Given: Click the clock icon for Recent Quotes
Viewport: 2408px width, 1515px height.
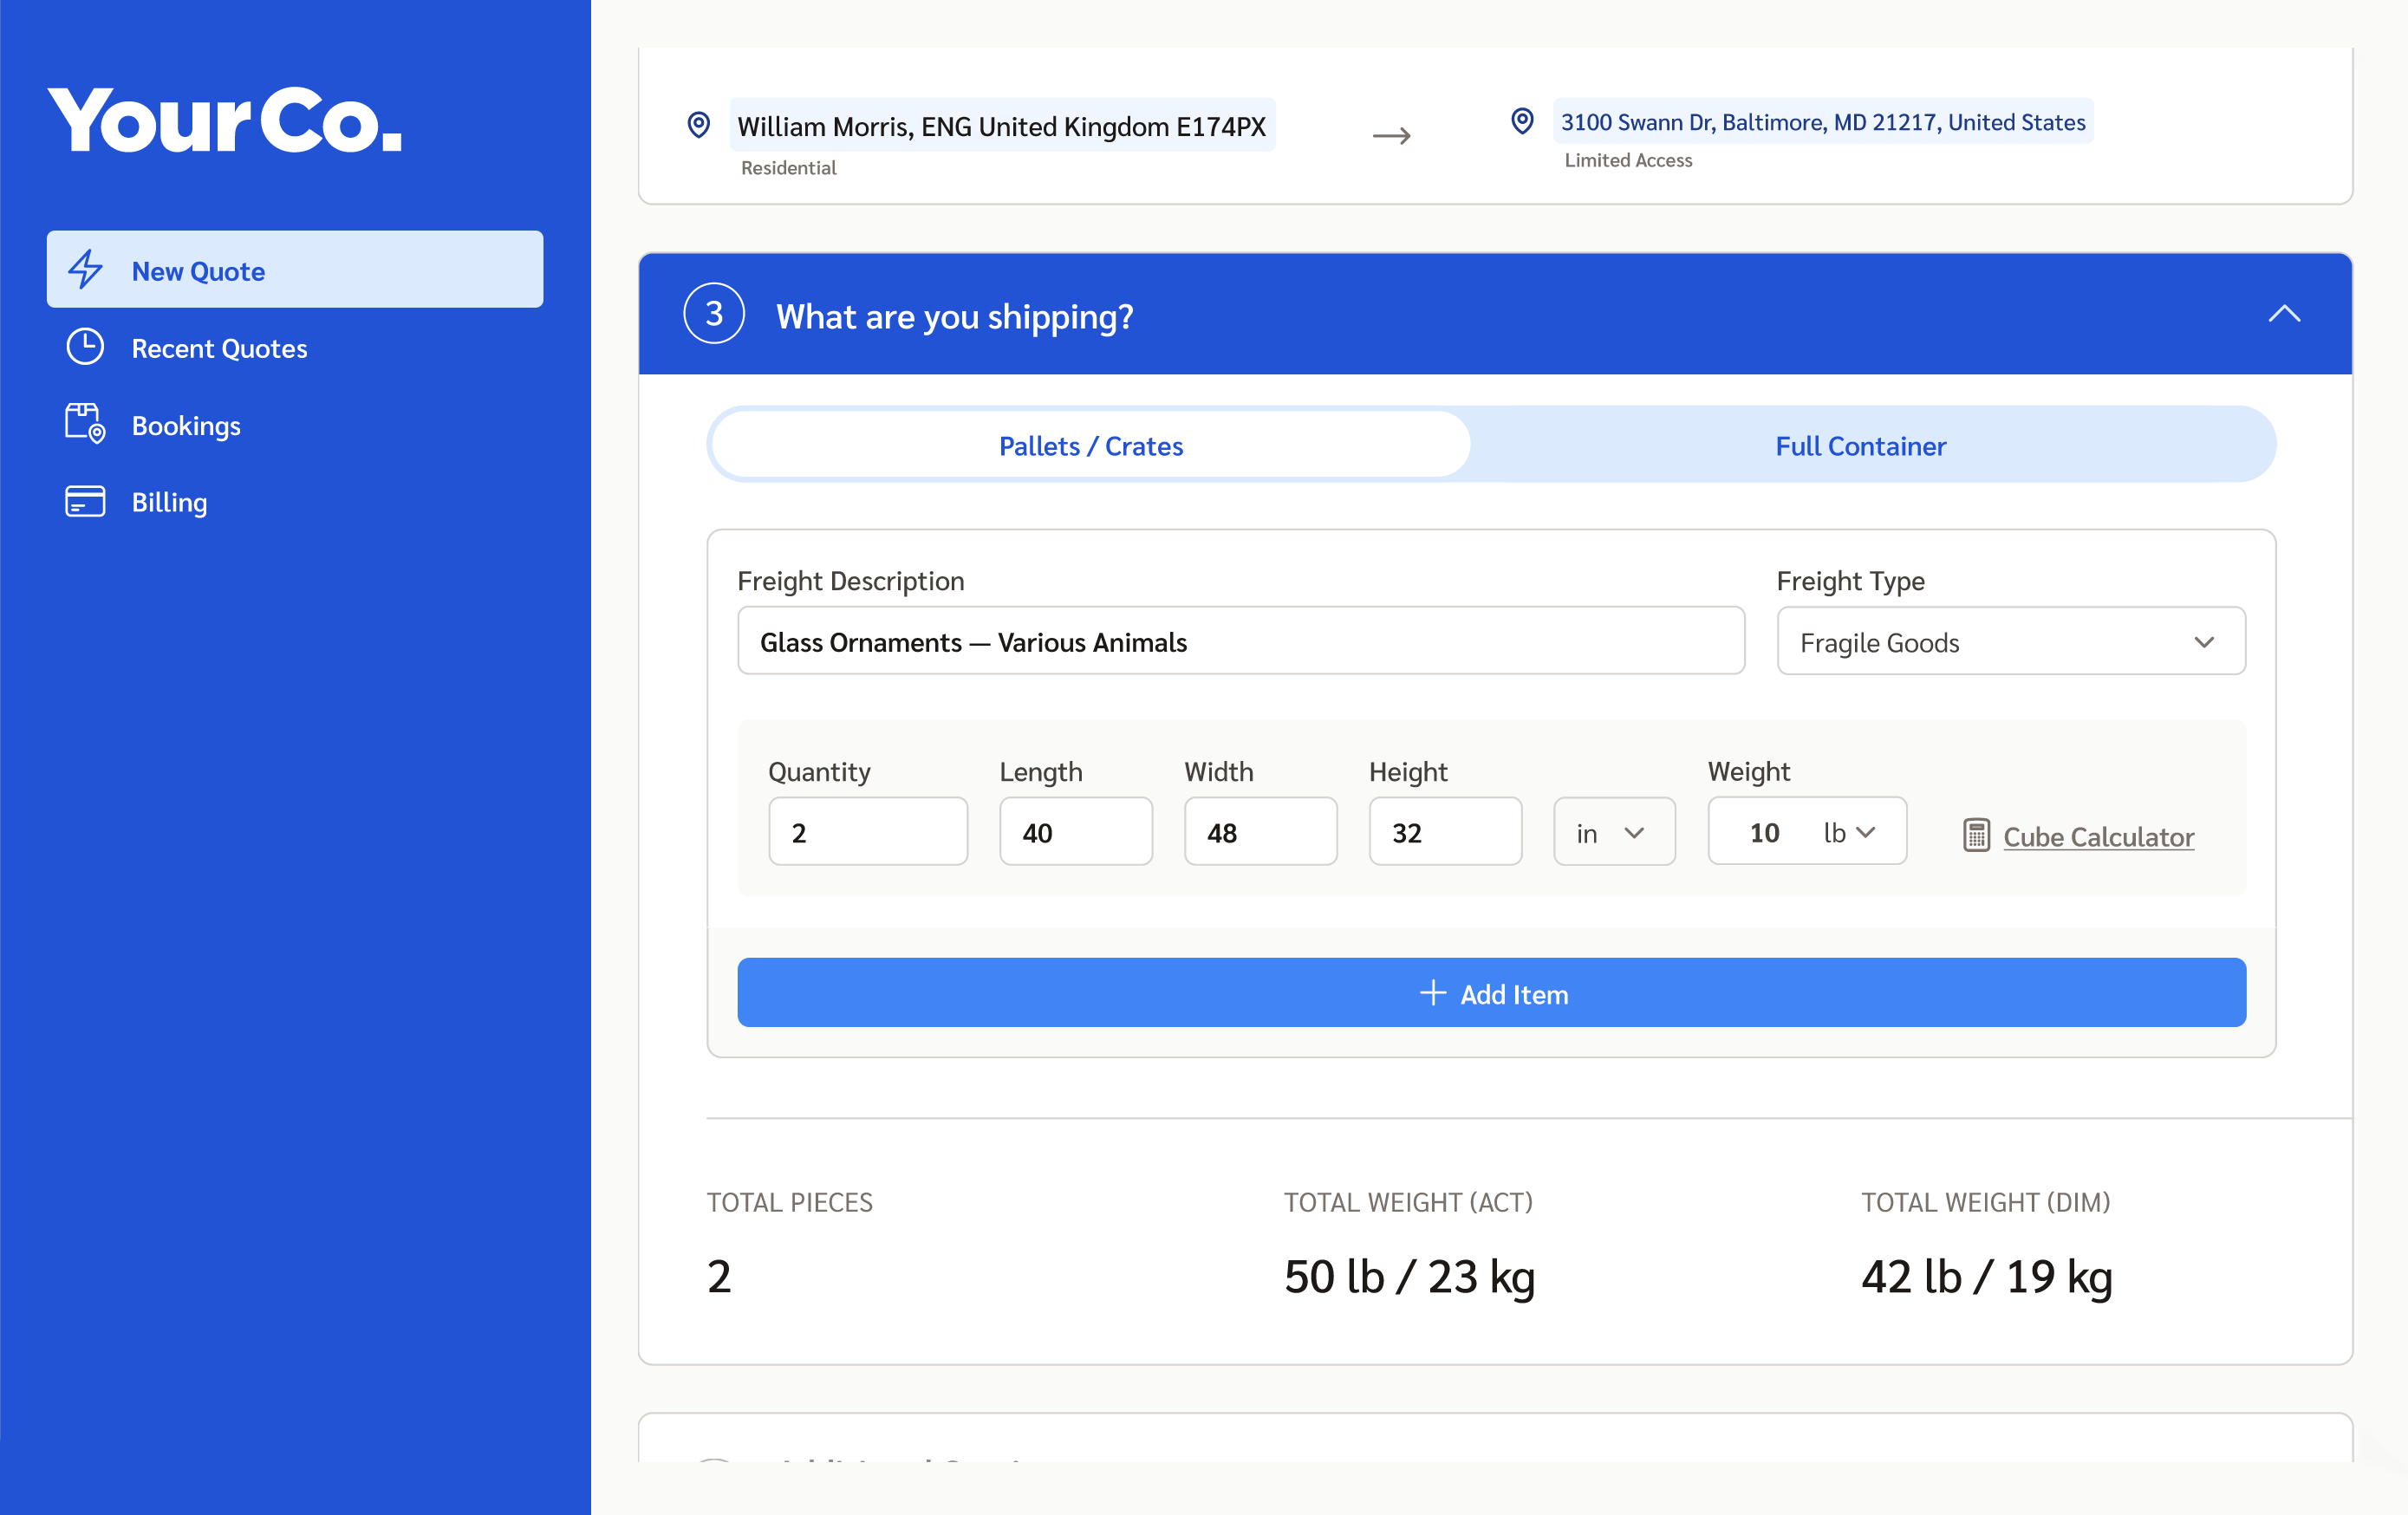Looking at the screenshot, I should click(x=86, y=347).
